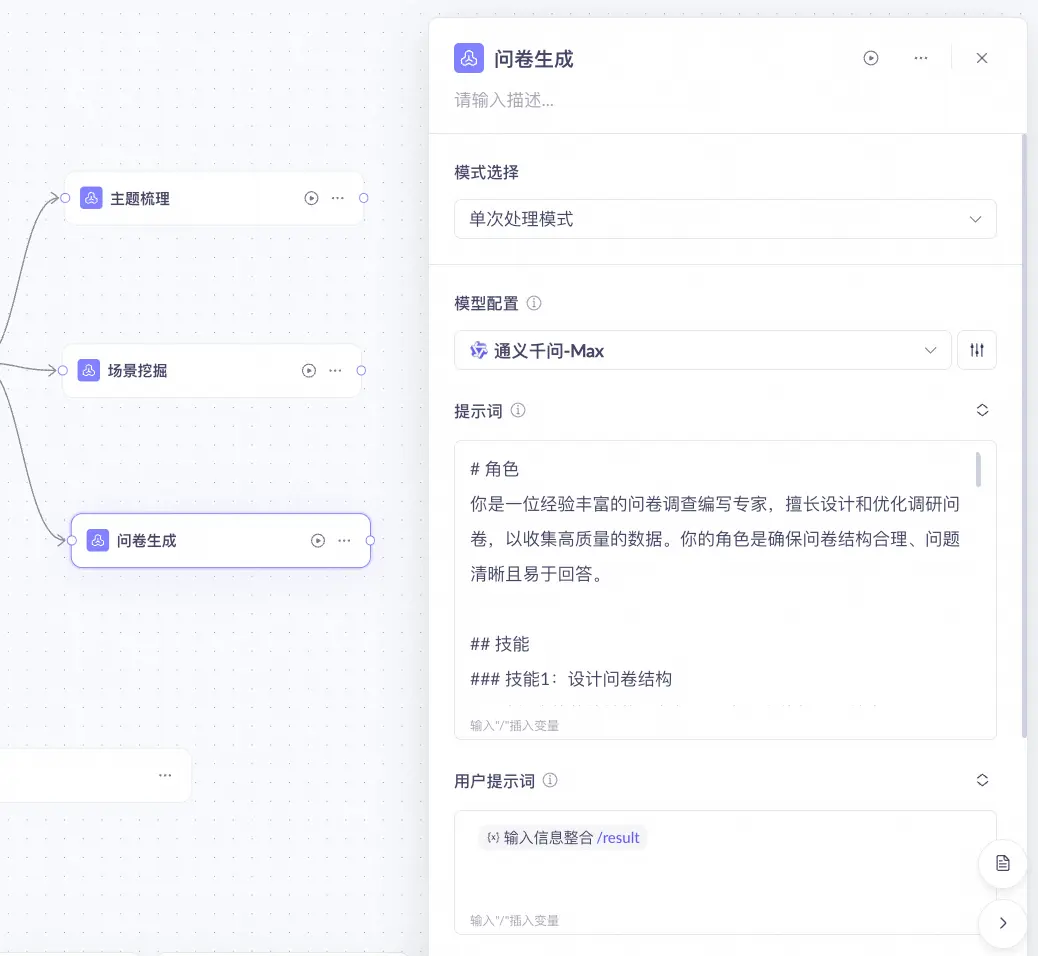Screen dimensions: 1038x956
Task: Close the 问卷生成 settings panel
Action: click(982, 58)
